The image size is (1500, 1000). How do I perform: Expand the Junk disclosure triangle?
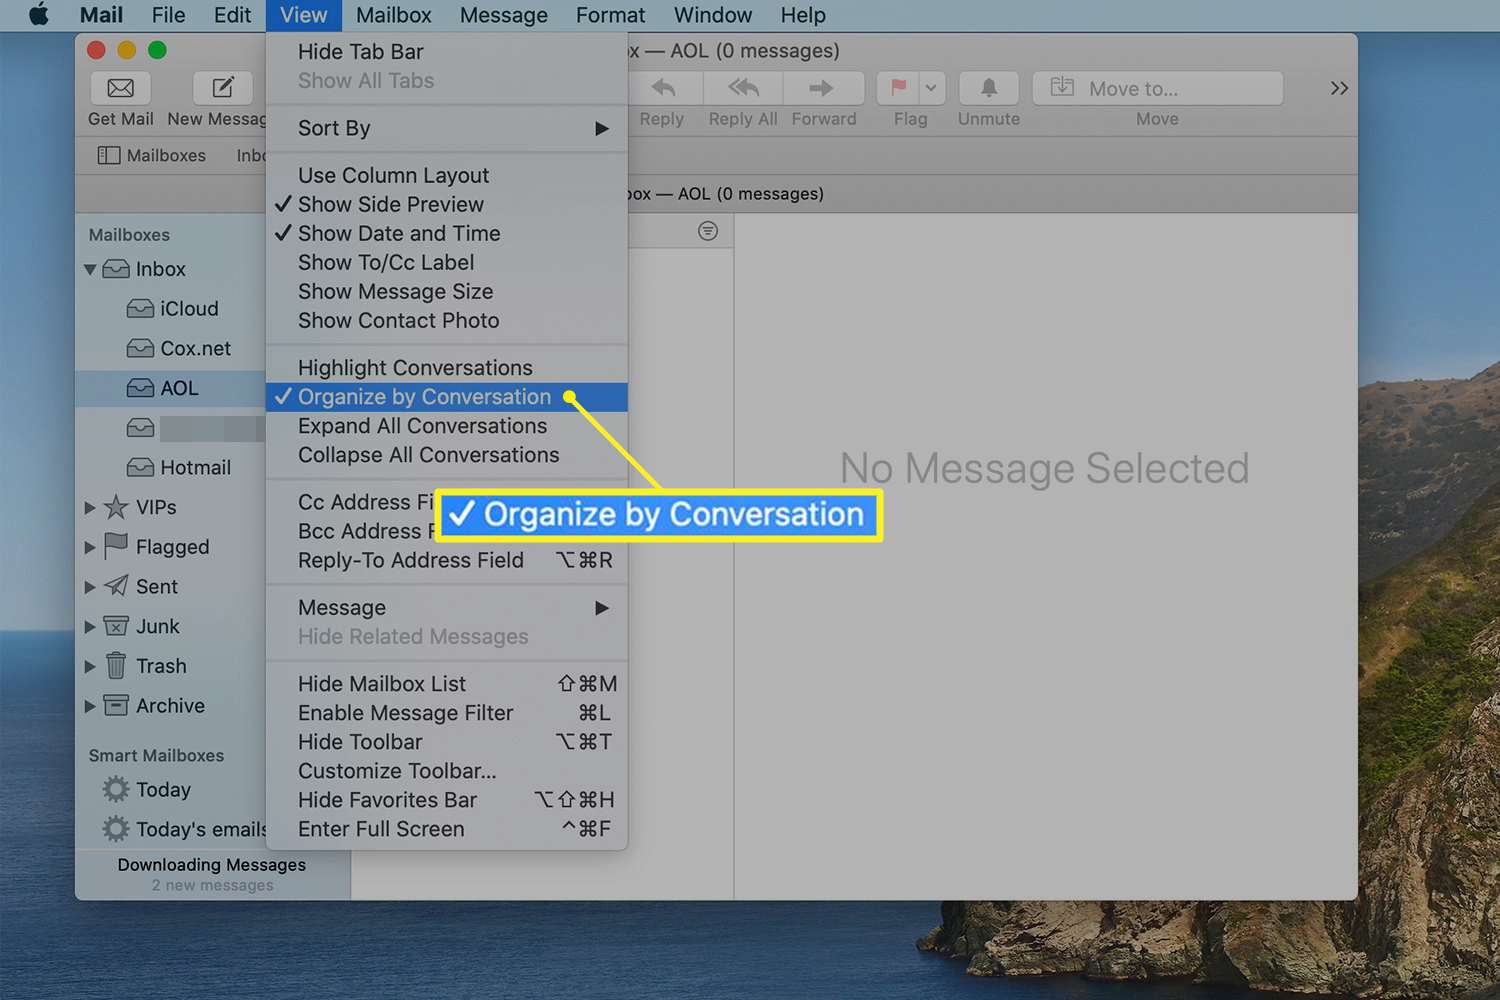tap(90, 627)
